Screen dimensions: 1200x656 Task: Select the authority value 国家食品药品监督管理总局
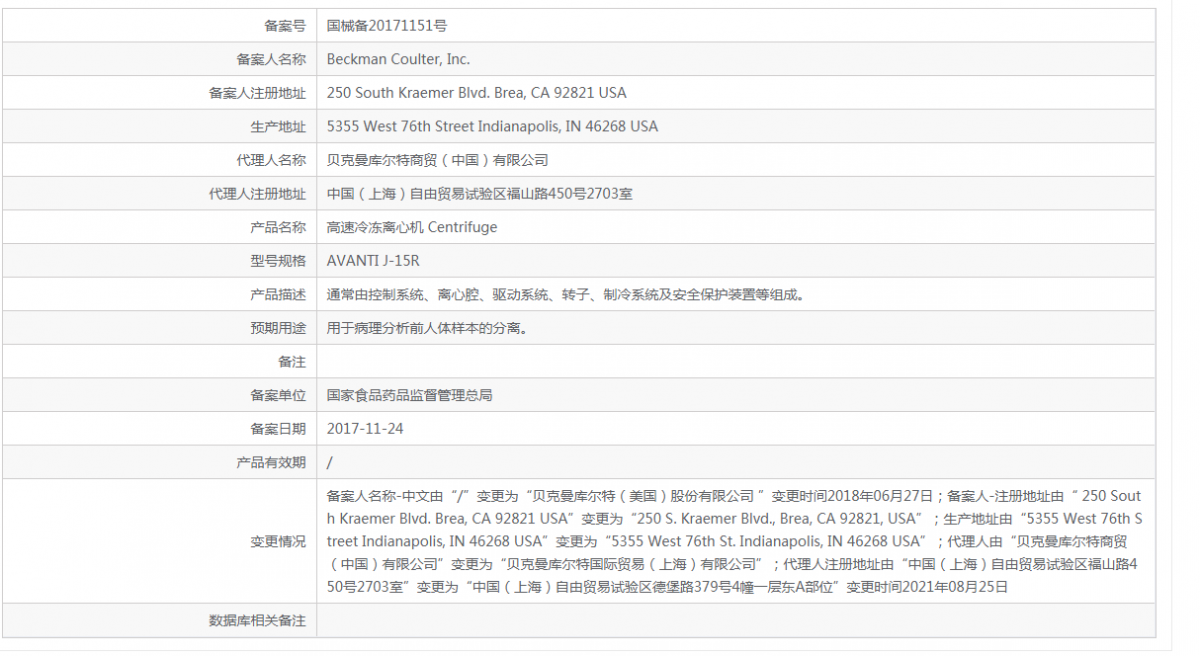click(x=410, y=395)
